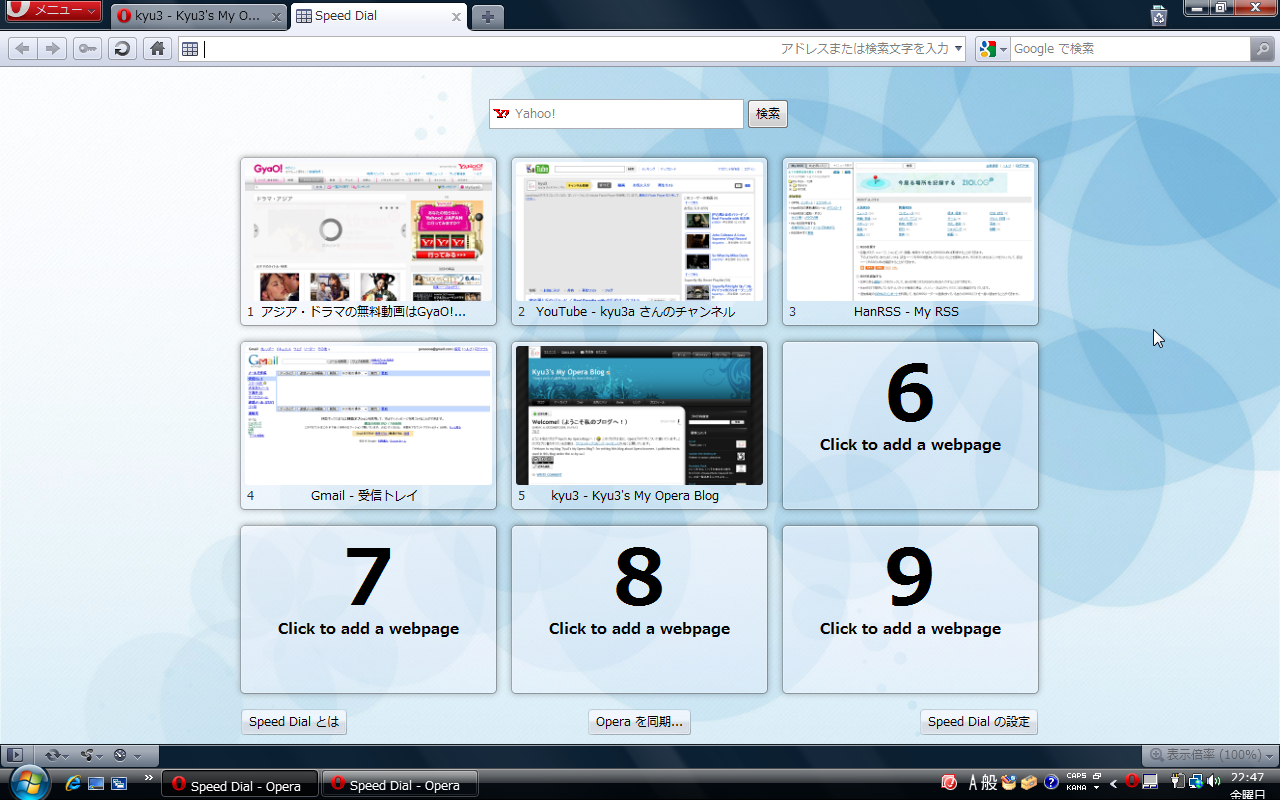Open the IME help question mark icon
Viewport: 1280px width, 800px height.
click(1051, 782)
